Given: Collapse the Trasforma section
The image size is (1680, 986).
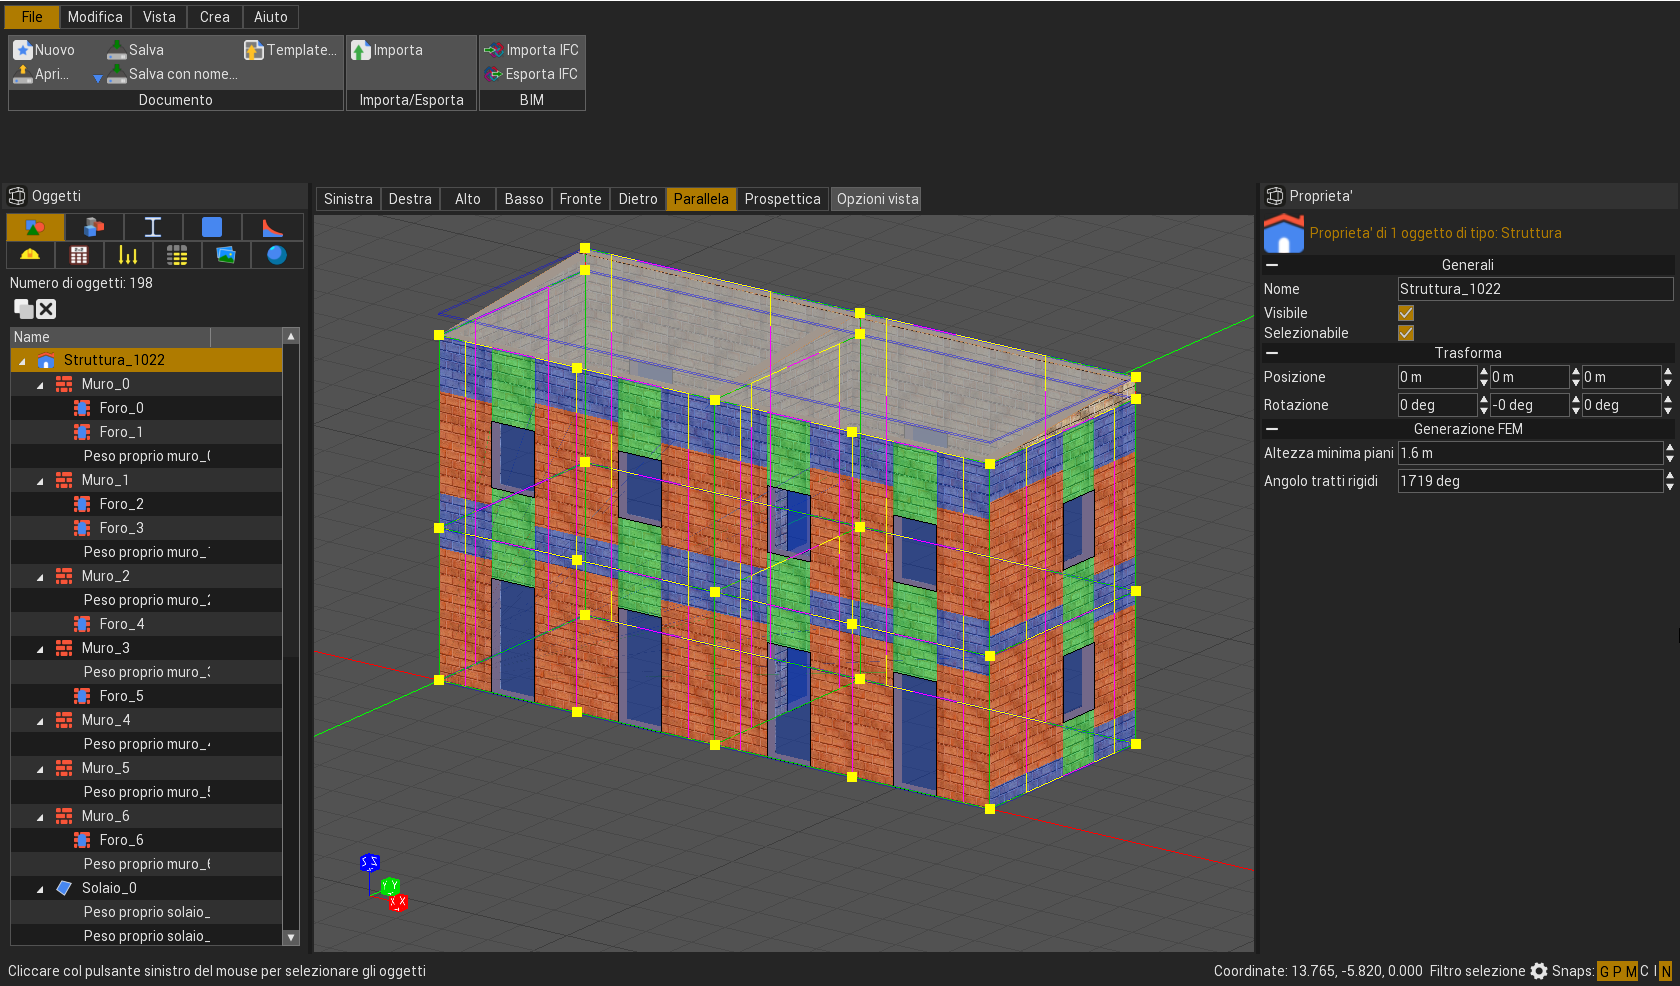Looking at the screenshot, I should pyautogui.click(x=1272, y=353).
